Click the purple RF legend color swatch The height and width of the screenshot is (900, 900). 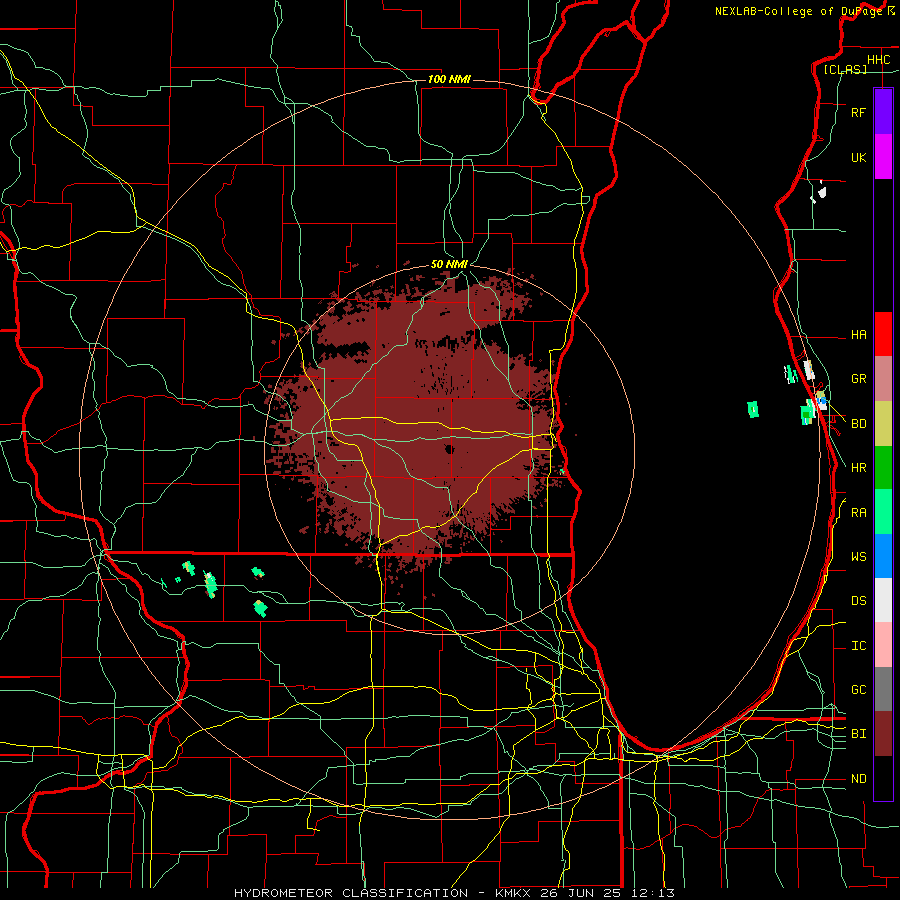(x=883, y=112)
